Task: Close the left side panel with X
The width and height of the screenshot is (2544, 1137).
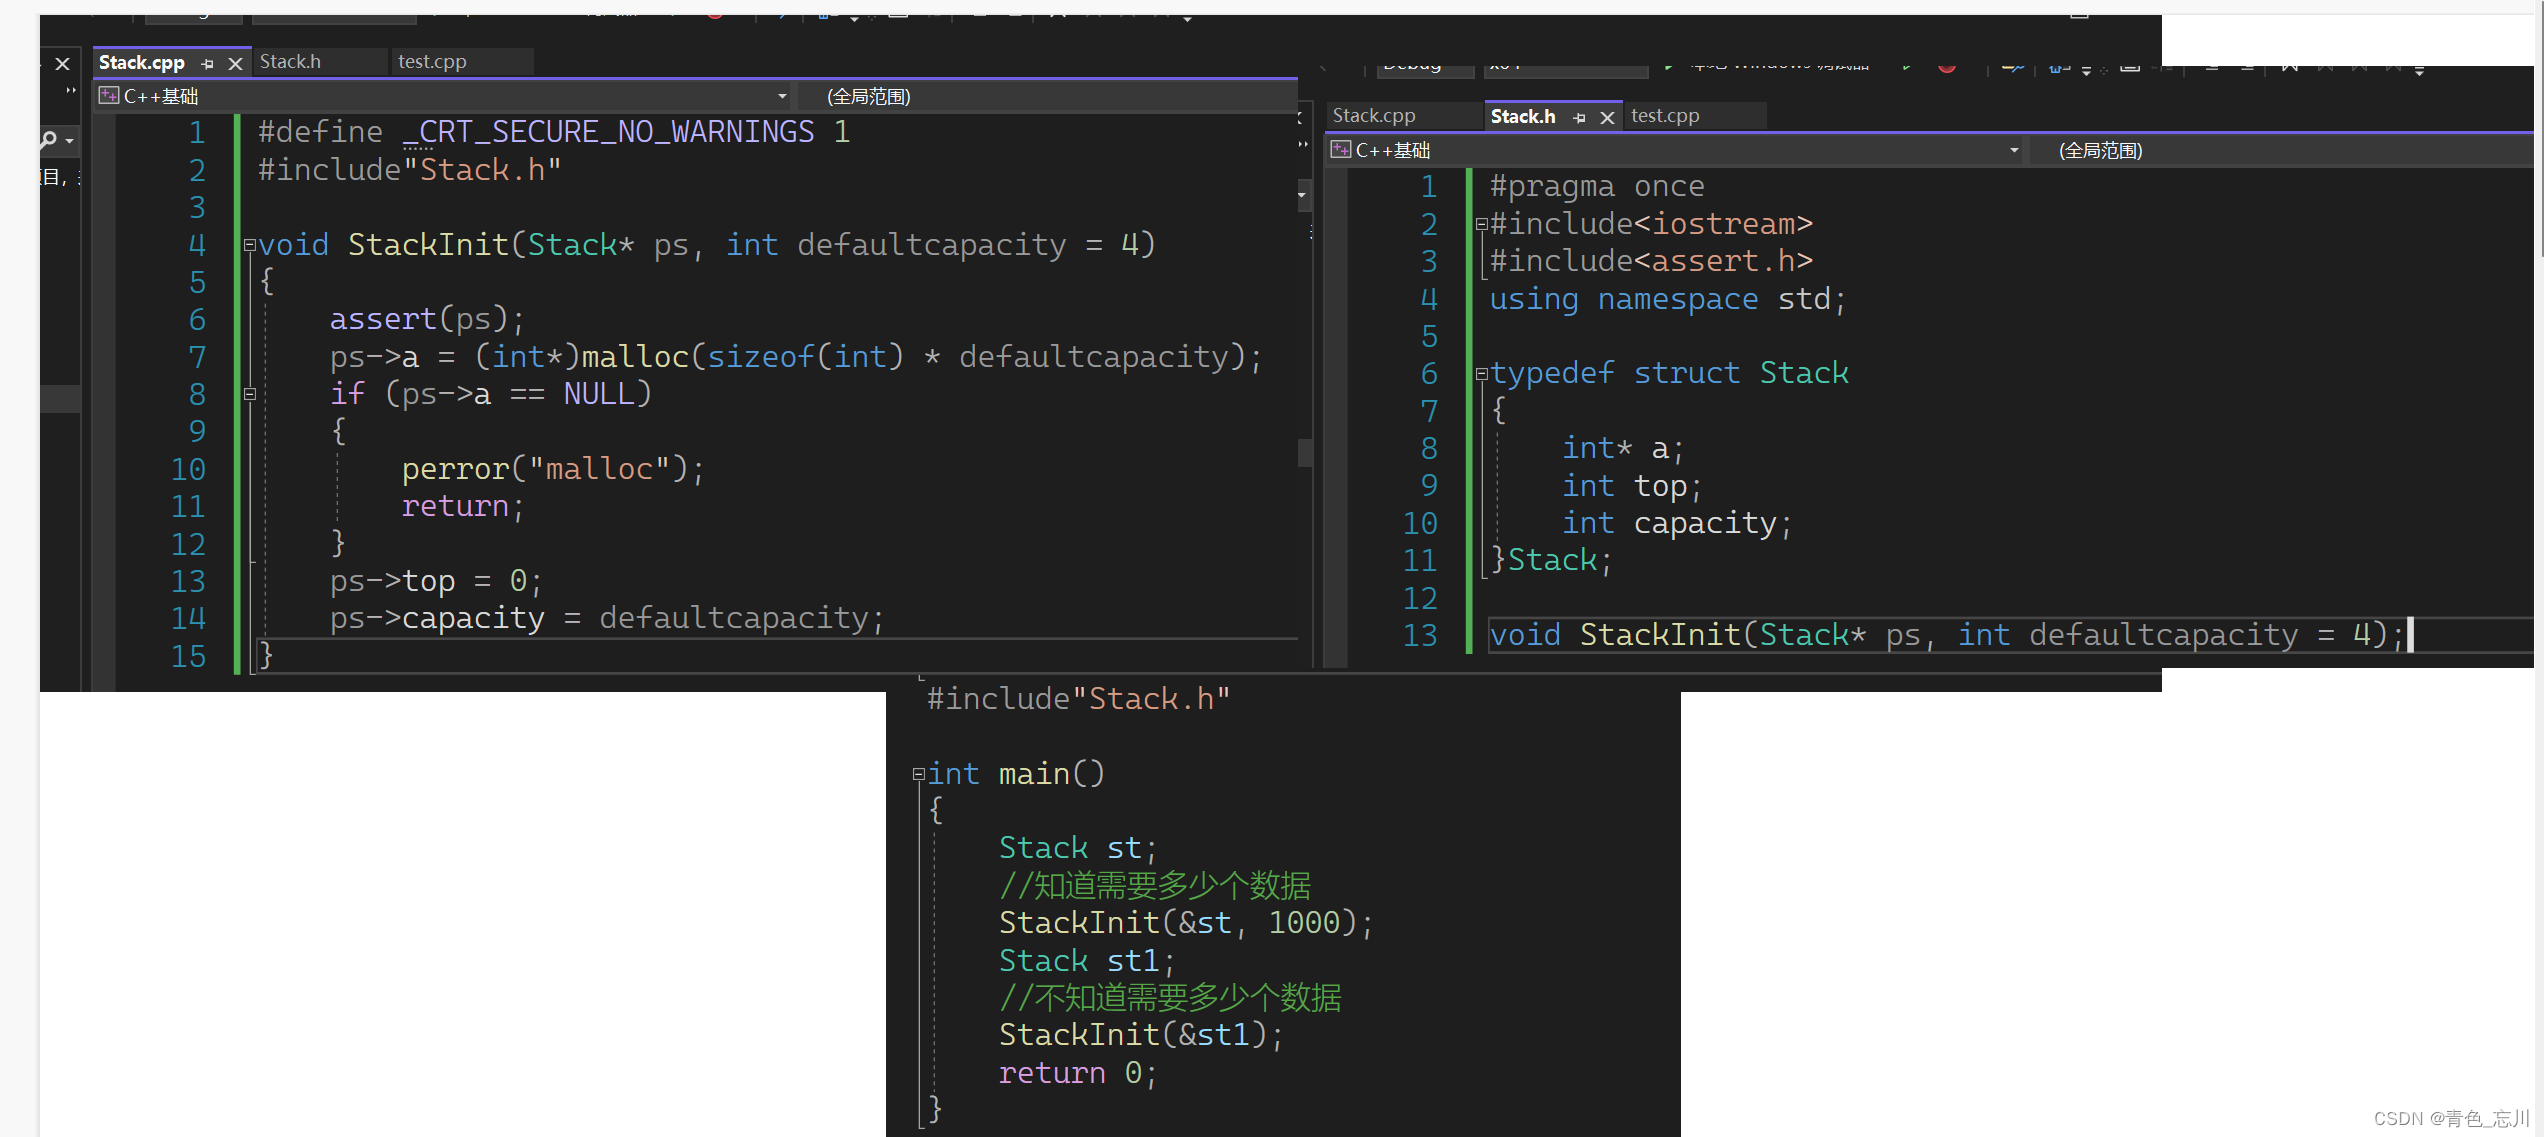Action: pos(62,64)
